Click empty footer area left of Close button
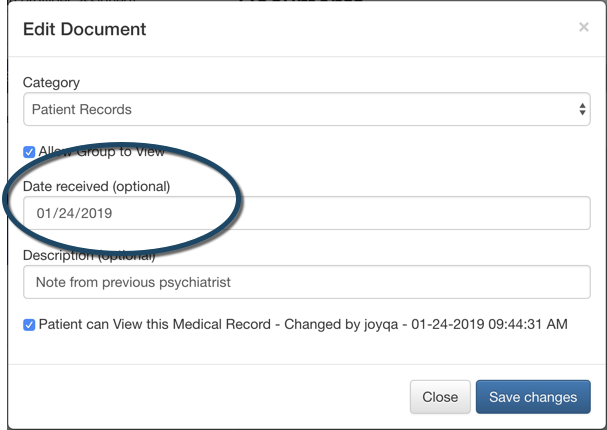The width and height of the screenshot is (607, 430). pyautogui.click(x=200, y=397)
